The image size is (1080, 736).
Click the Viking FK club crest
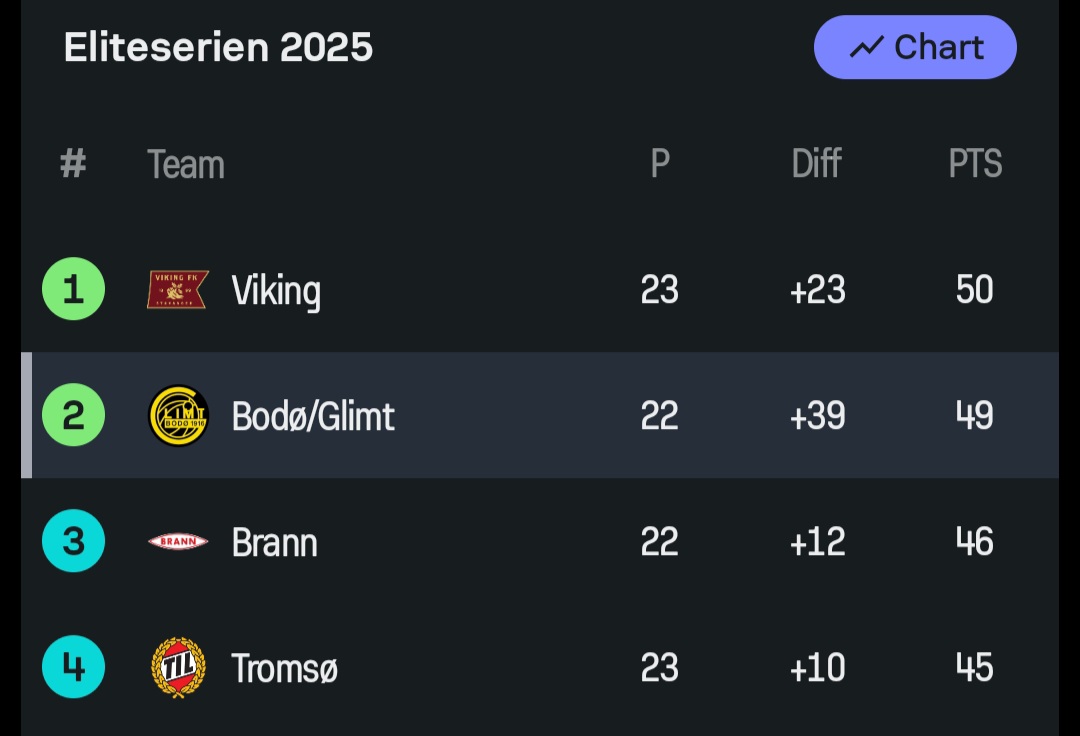click(178, 290)
